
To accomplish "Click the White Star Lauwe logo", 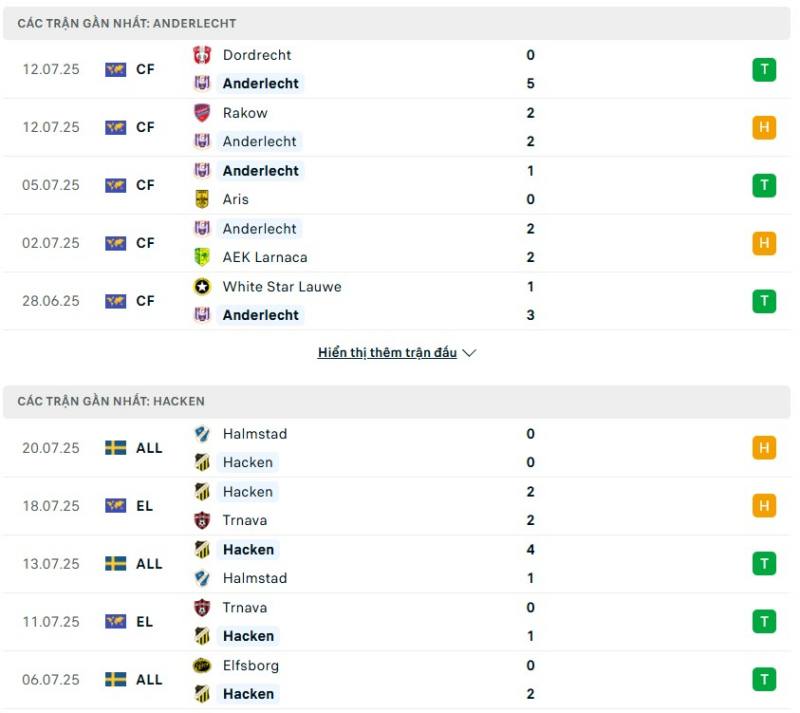I will (x=202, y=287).
